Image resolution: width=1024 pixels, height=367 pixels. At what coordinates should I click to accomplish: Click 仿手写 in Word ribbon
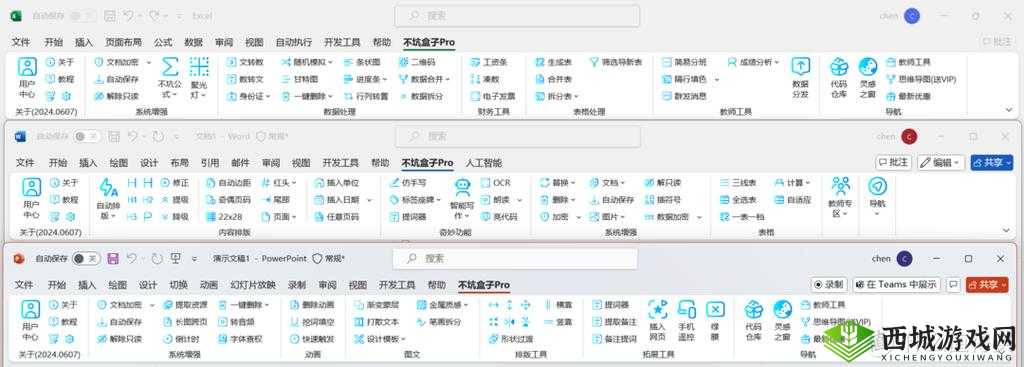click(x=408, y=183)
